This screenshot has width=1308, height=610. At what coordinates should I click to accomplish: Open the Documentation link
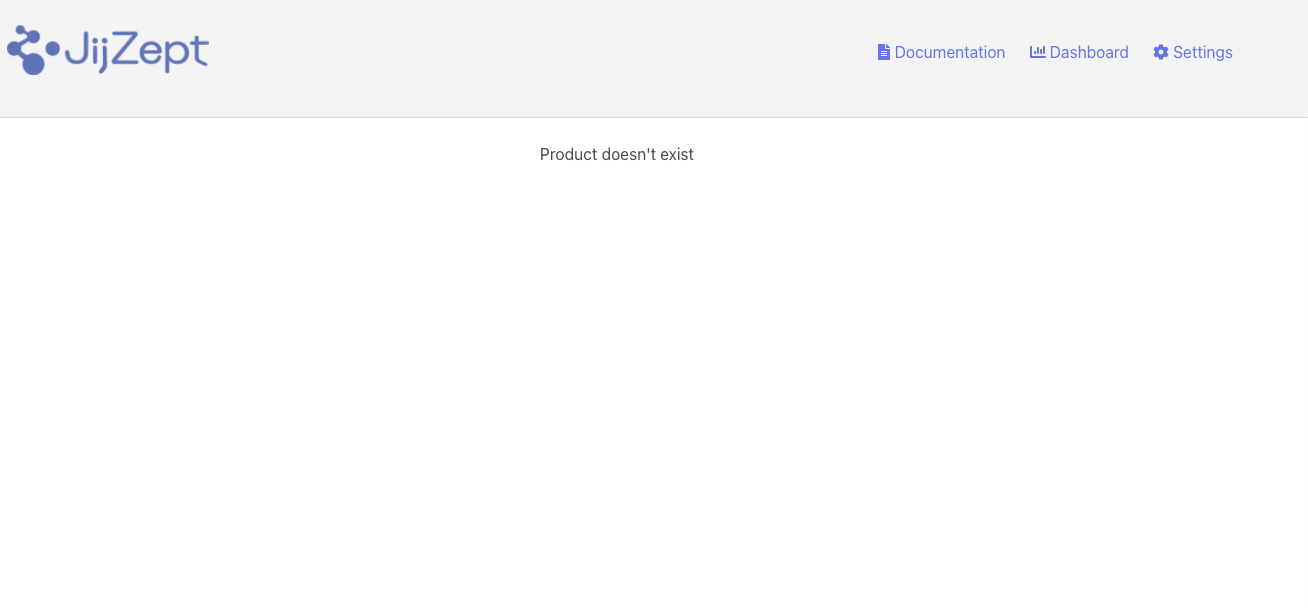point(941,52)
